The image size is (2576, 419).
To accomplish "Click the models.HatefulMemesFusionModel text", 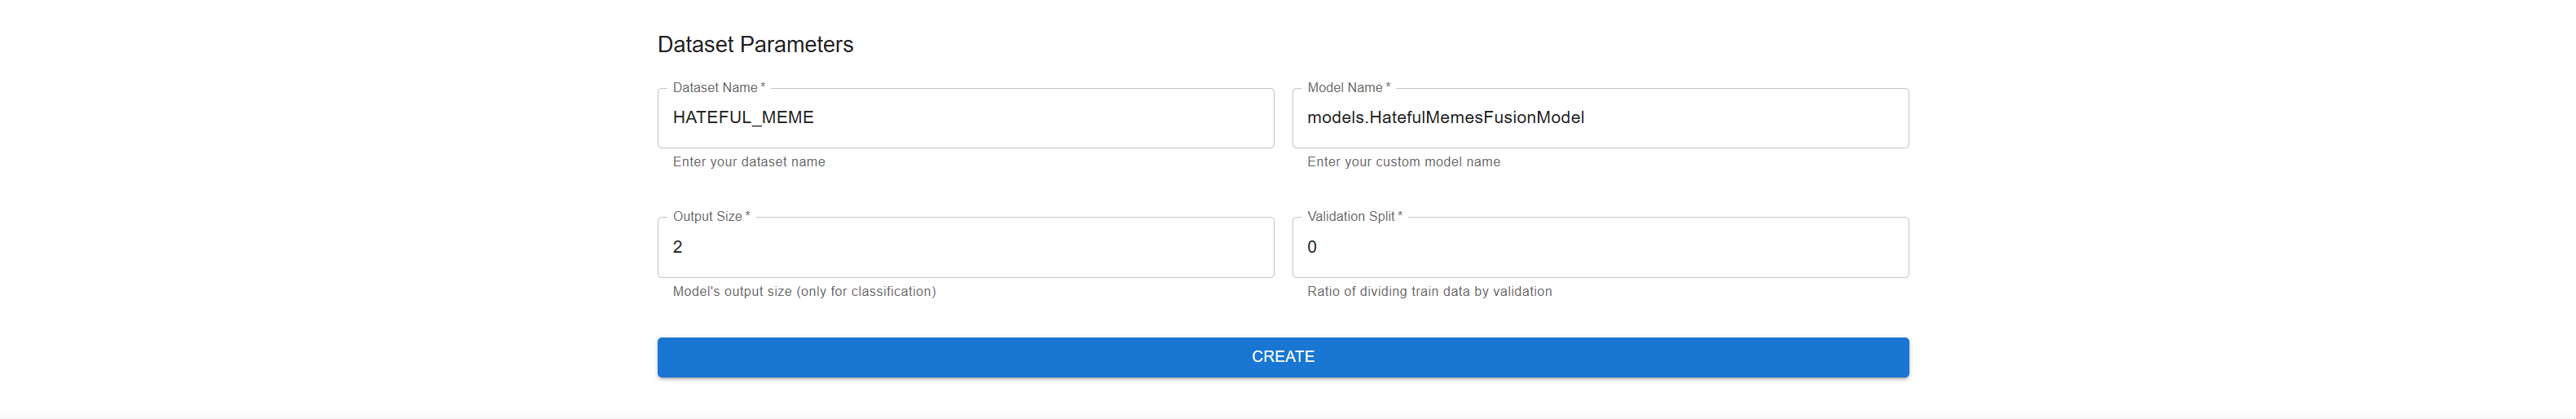I will click(1445, 118).
